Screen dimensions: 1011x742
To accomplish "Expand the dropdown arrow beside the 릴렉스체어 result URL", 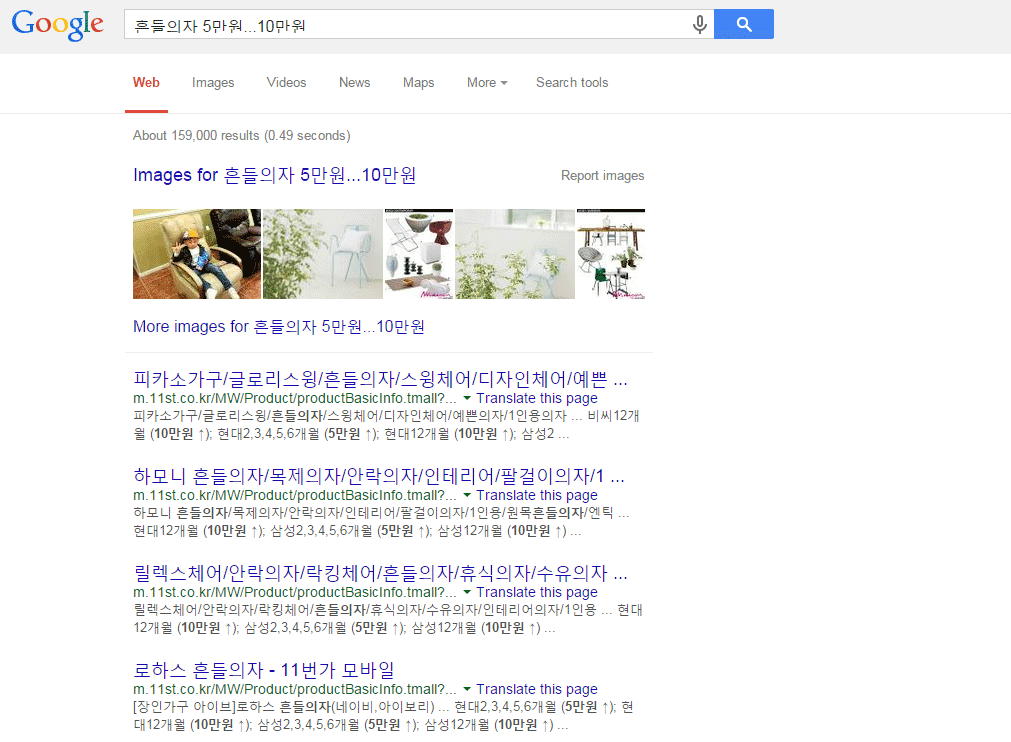I will [x=467, y=592].
